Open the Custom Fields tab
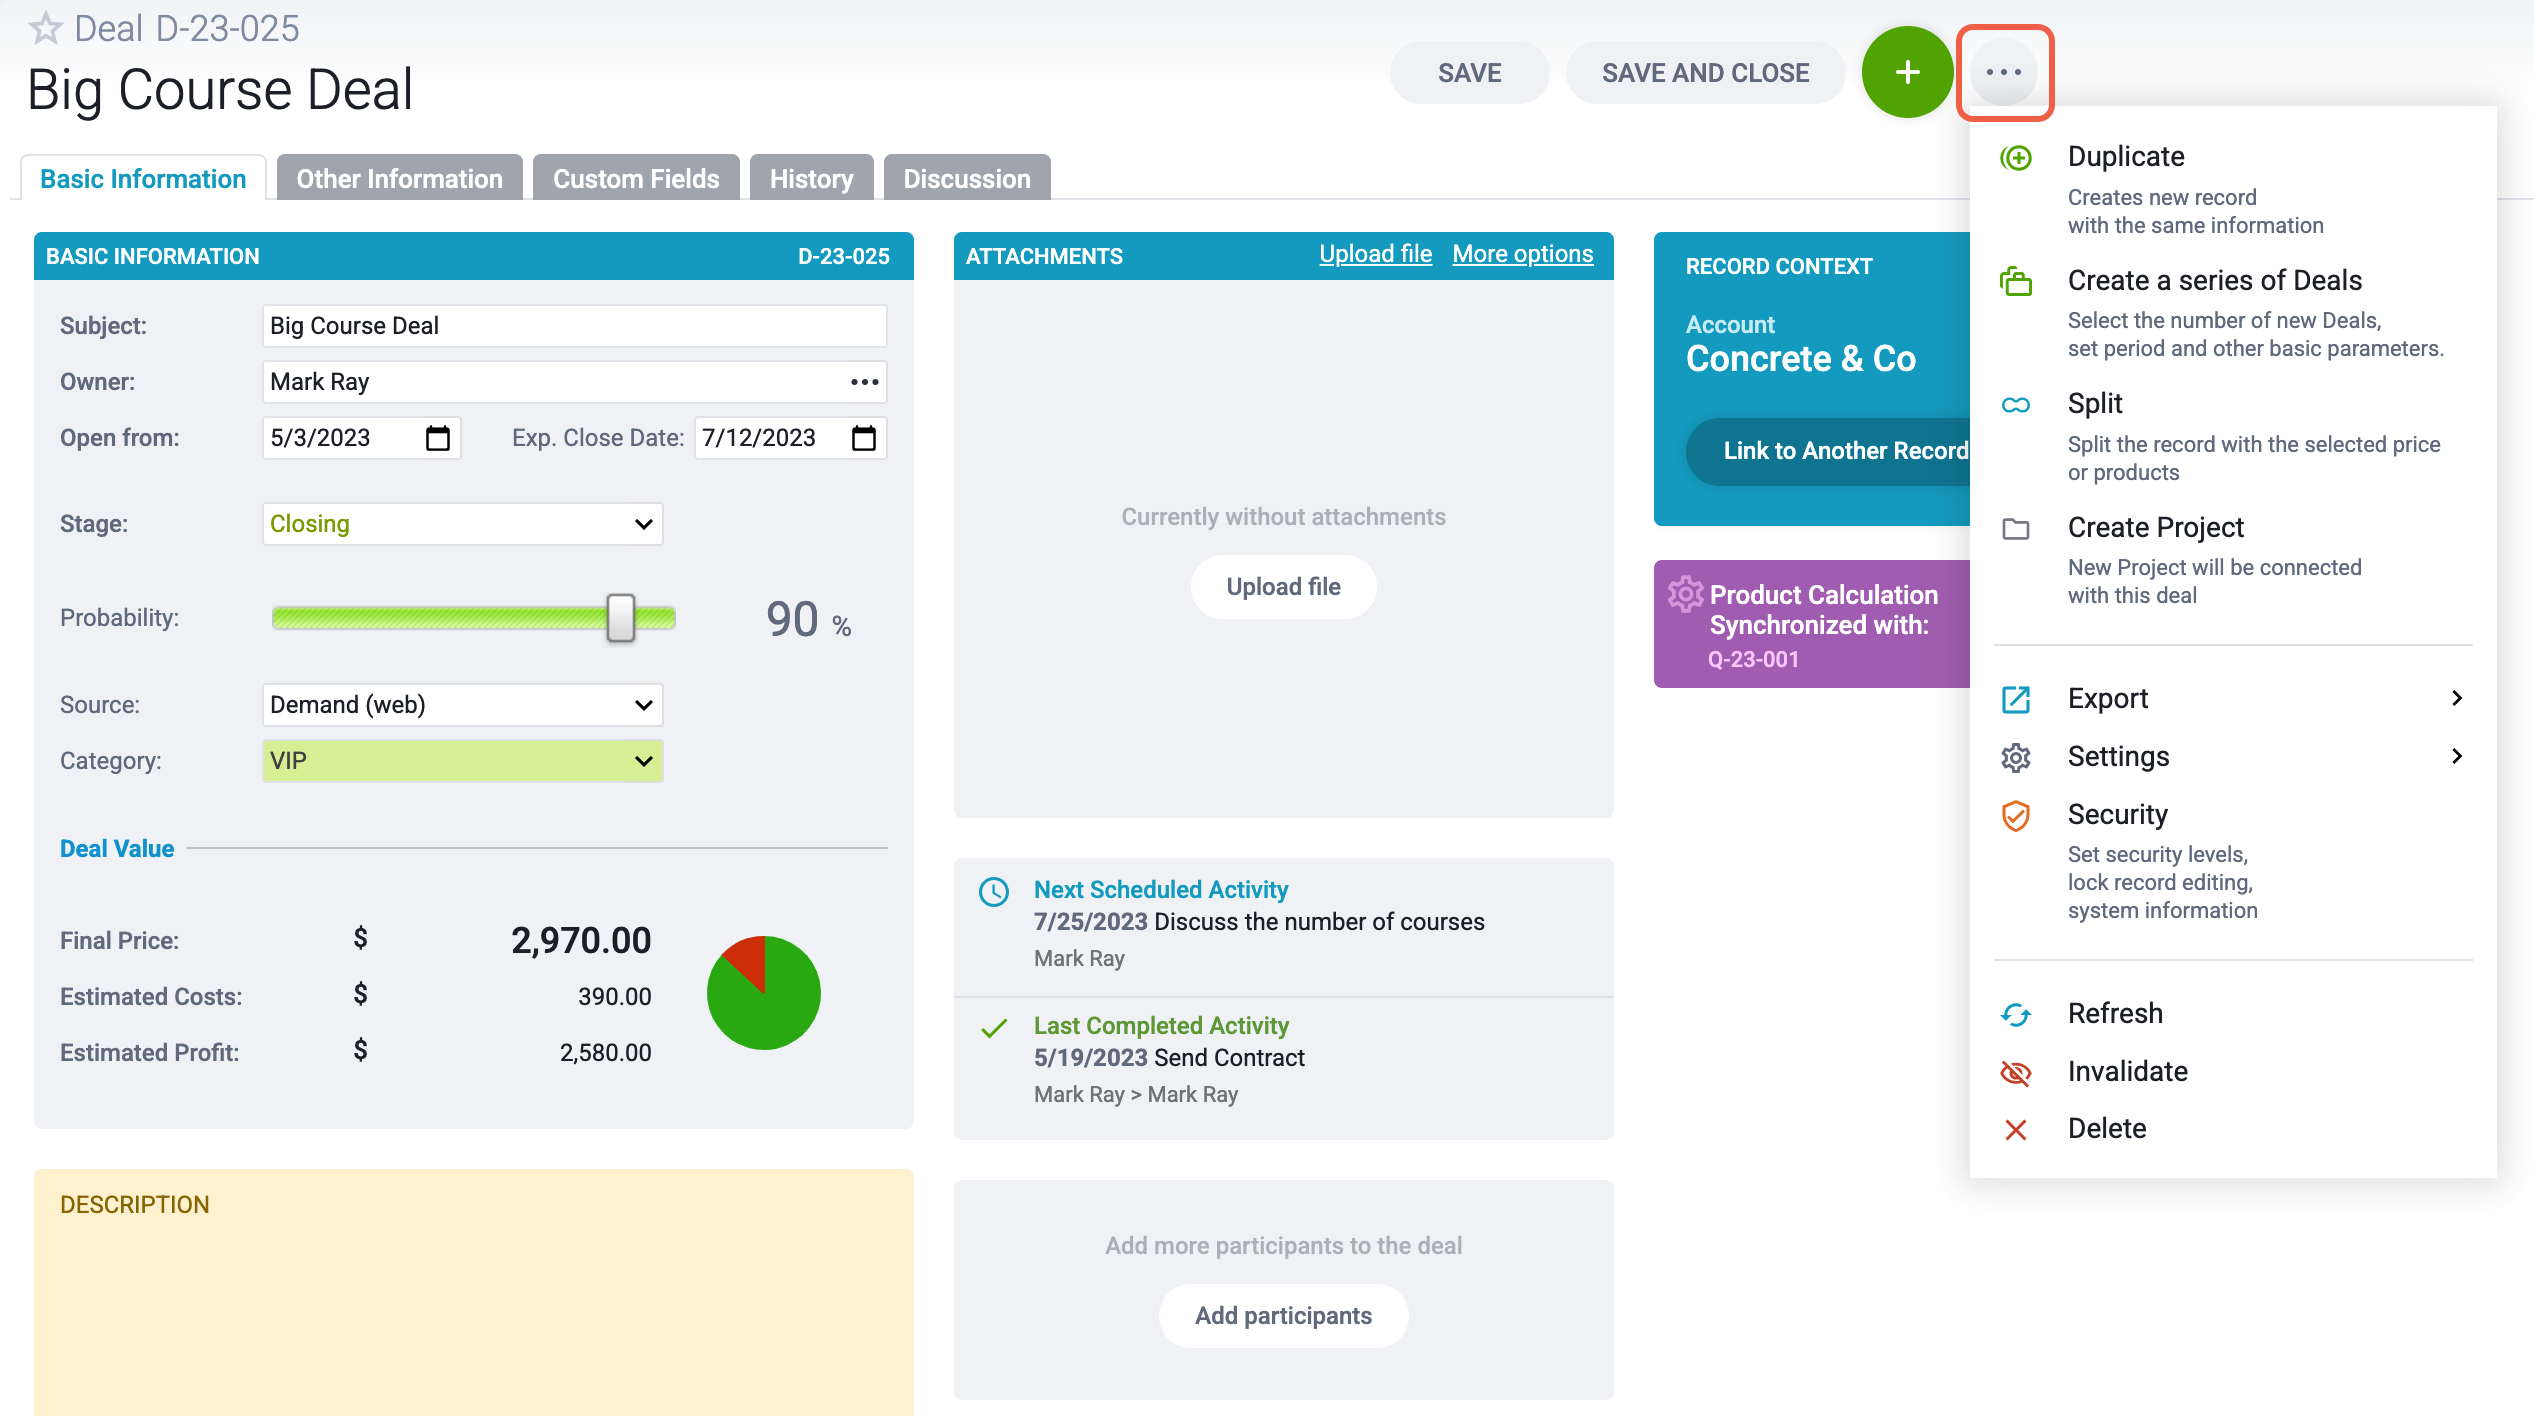 pyautogui.click(x=636, y=178)
